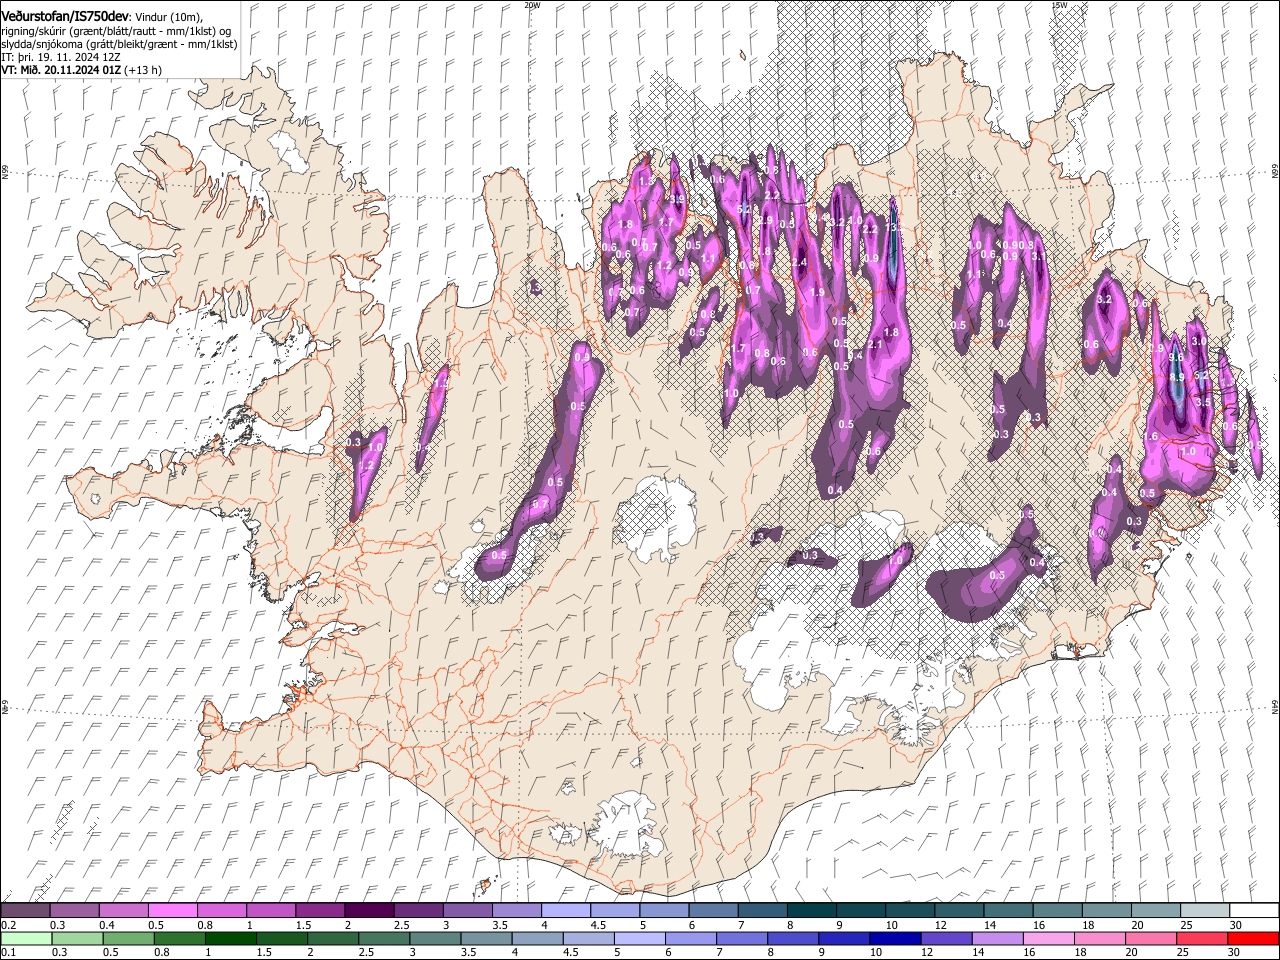Click bottom legend swatch between 8 and 9
The width and height of the screenshot is (1280, 960).
tap(792, 939)
